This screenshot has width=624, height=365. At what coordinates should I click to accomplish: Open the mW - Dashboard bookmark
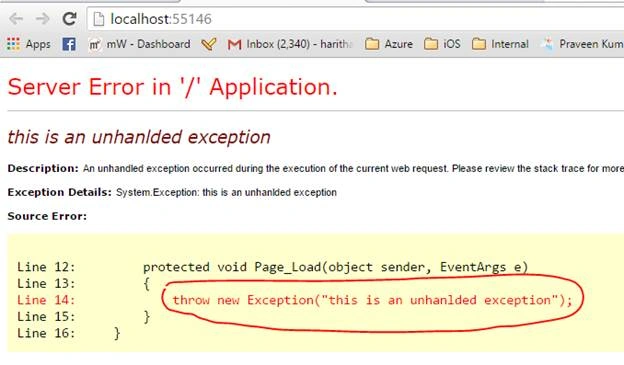(x=139, y=44)
